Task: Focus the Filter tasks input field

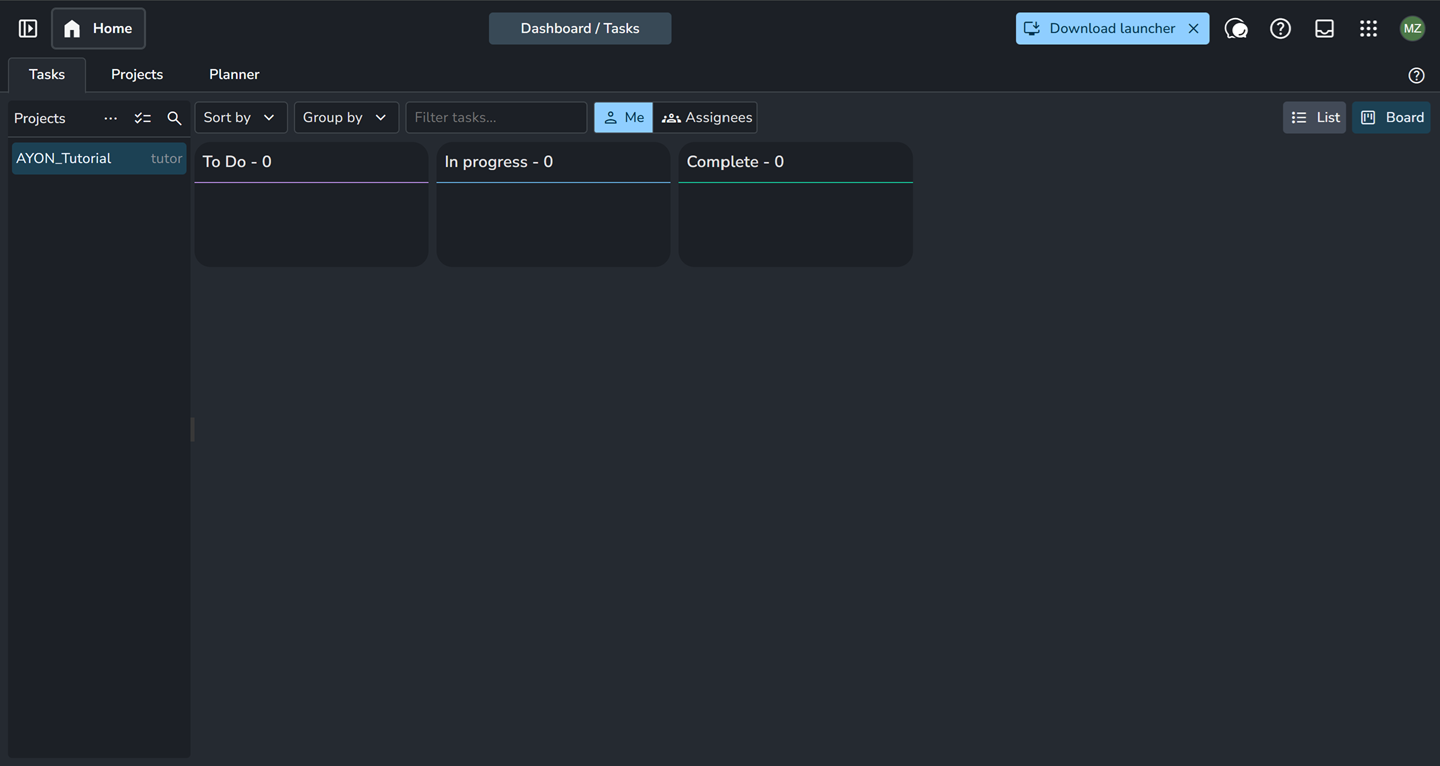Action: pyautogui.click(x=496, y=118)
